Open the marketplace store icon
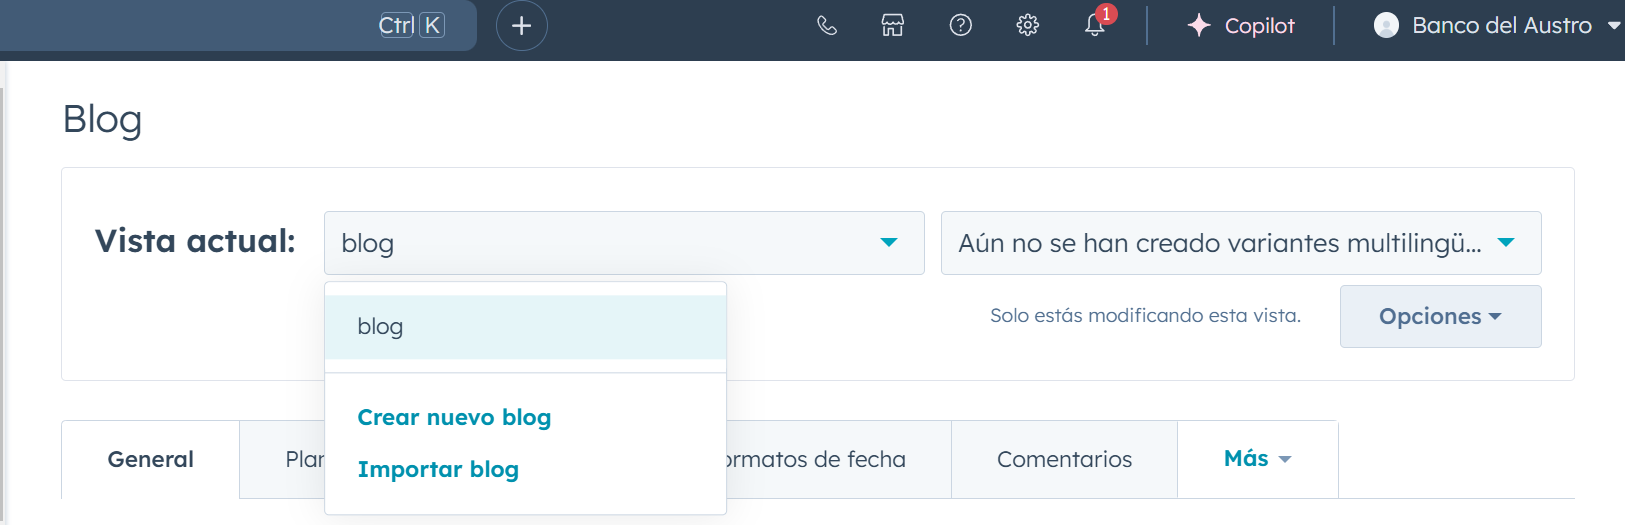Screen dimensions: 1625x525 coord(893,26)
